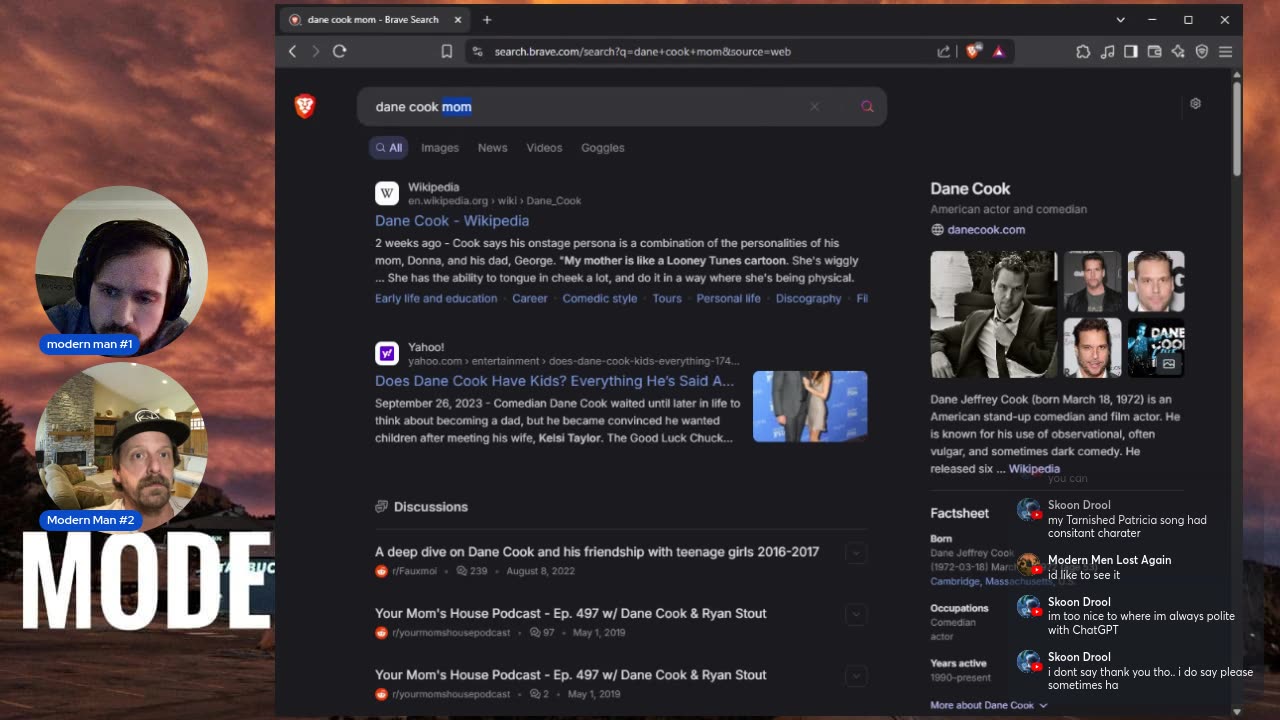The width and height of the screenshot is (1280, 720).
Task: Click the share page icon in address bar
Action: click(x=943, y=51)
